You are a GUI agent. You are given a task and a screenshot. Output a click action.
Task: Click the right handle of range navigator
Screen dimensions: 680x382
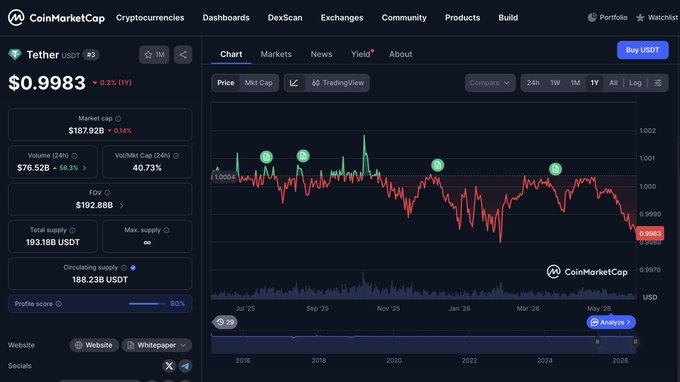pos(635,342)
